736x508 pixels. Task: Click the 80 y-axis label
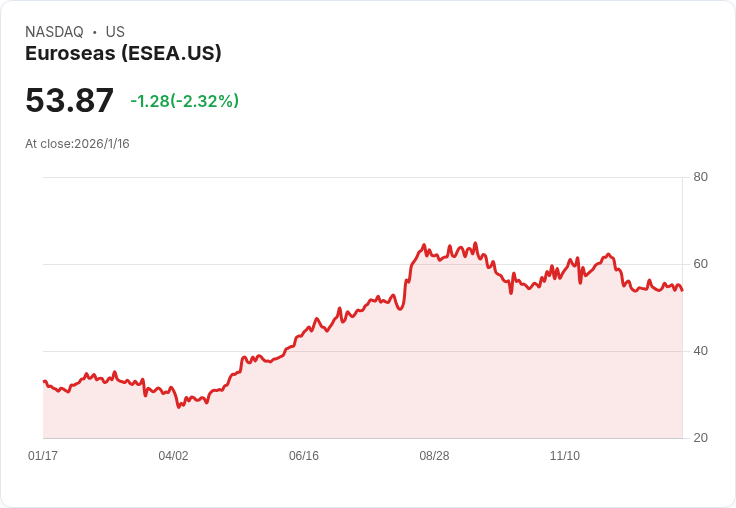[x=700, y=177]
